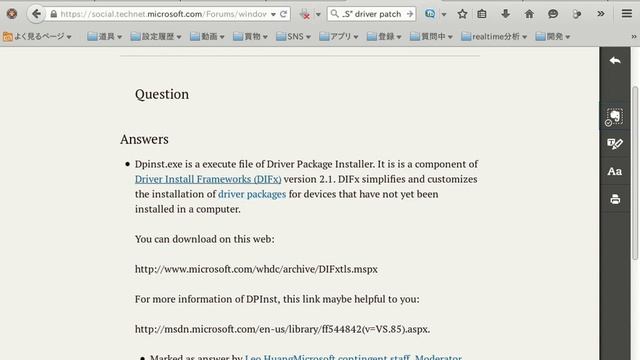The height and width of the screenshot is (360, 640).
Task: Click the annotate pencil icon in sidebar
Action: click(x=615, y=144)
